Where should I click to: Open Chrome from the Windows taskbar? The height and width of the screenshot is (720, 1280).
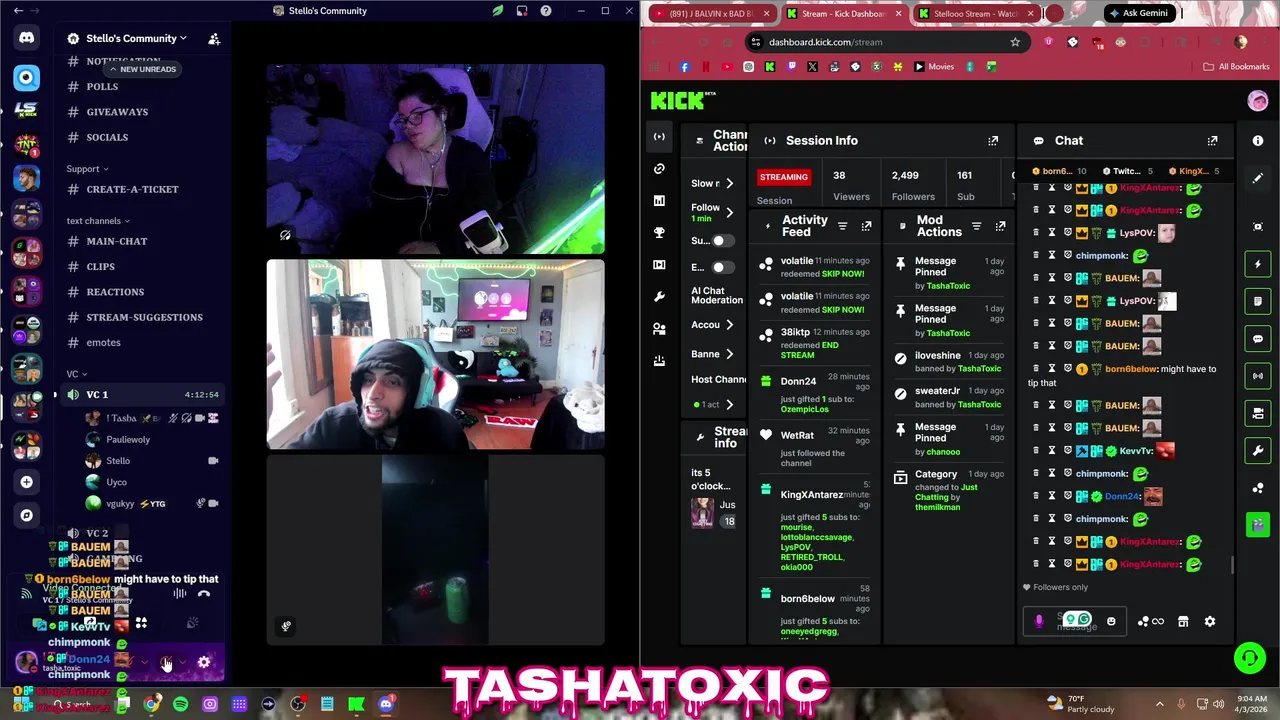(x=151, y=705)
